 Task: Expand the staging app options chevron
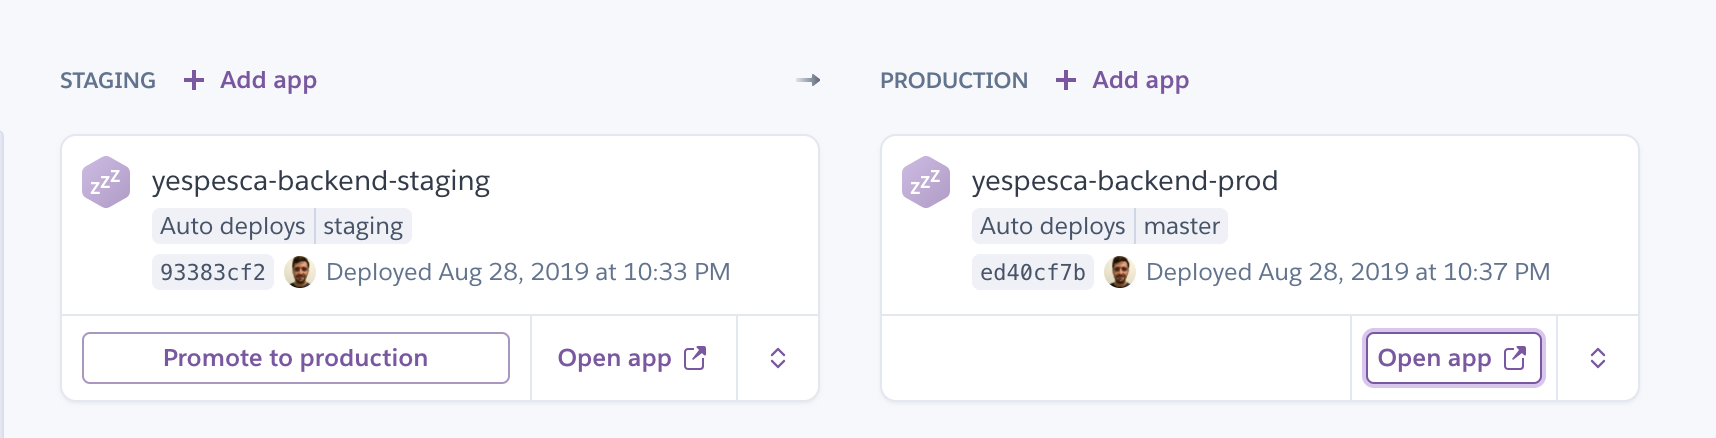click(x=778, y=358)
